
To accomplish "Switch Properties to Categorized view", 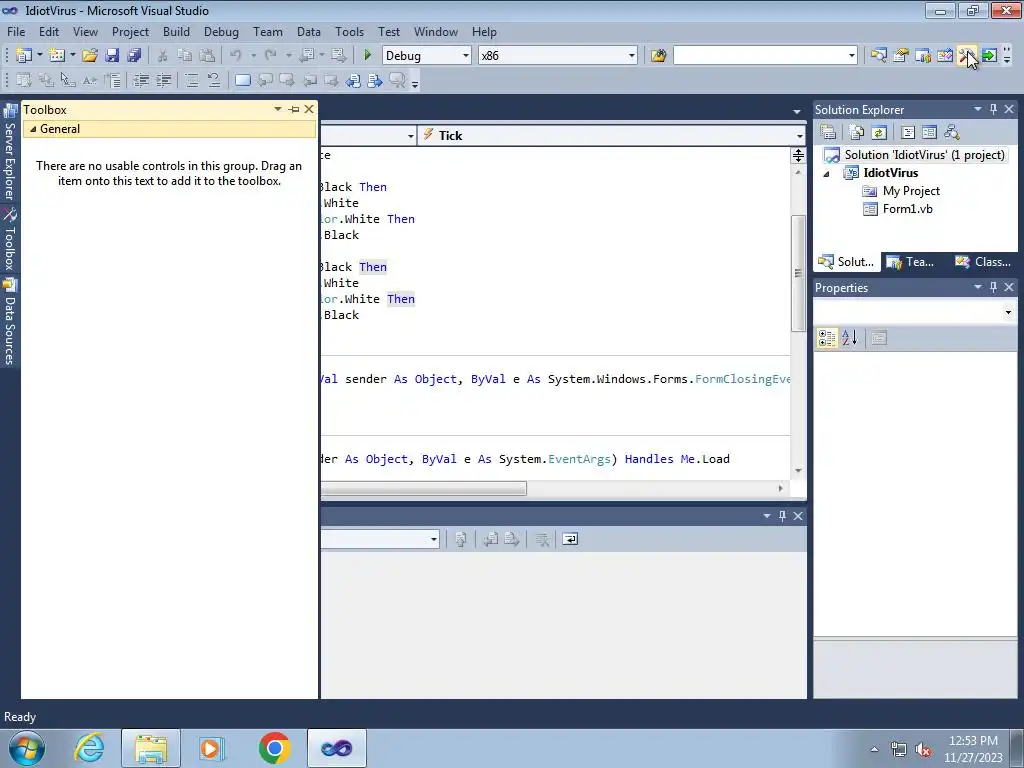I will [827, 338].
